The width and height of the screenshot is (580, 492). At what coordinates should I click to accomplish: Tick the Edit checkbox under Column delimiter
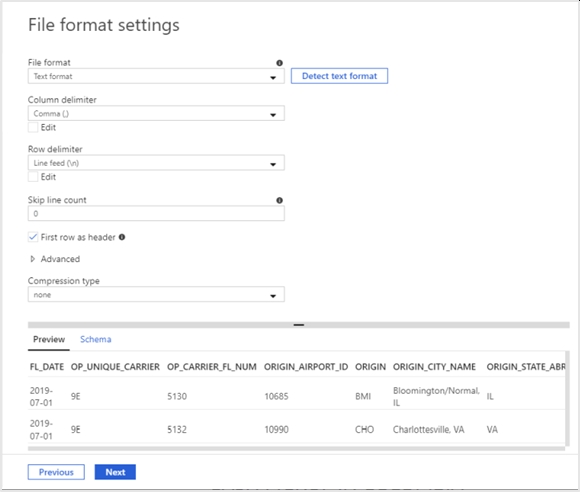(x=33, y=127)
